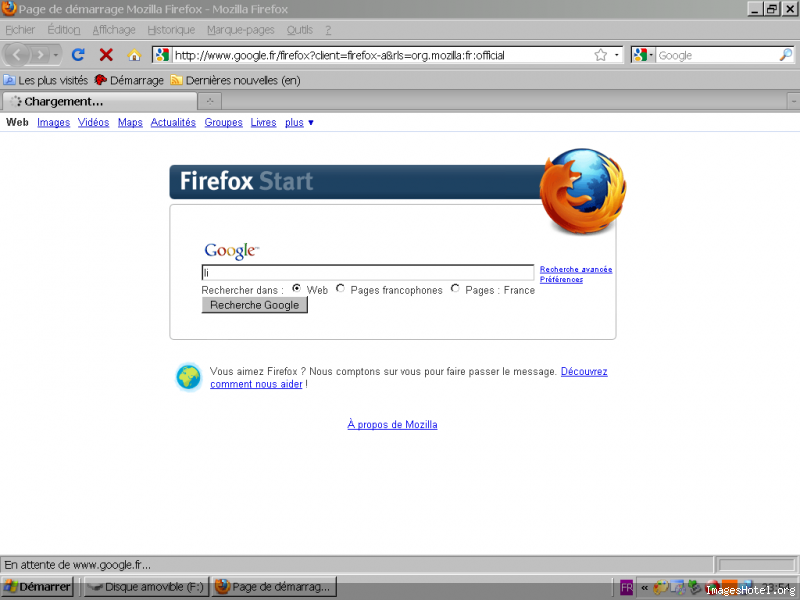Open the Marque-pages menu
Image resolution: width=800 pixels, height=600 pixels.
click(240, 30)
